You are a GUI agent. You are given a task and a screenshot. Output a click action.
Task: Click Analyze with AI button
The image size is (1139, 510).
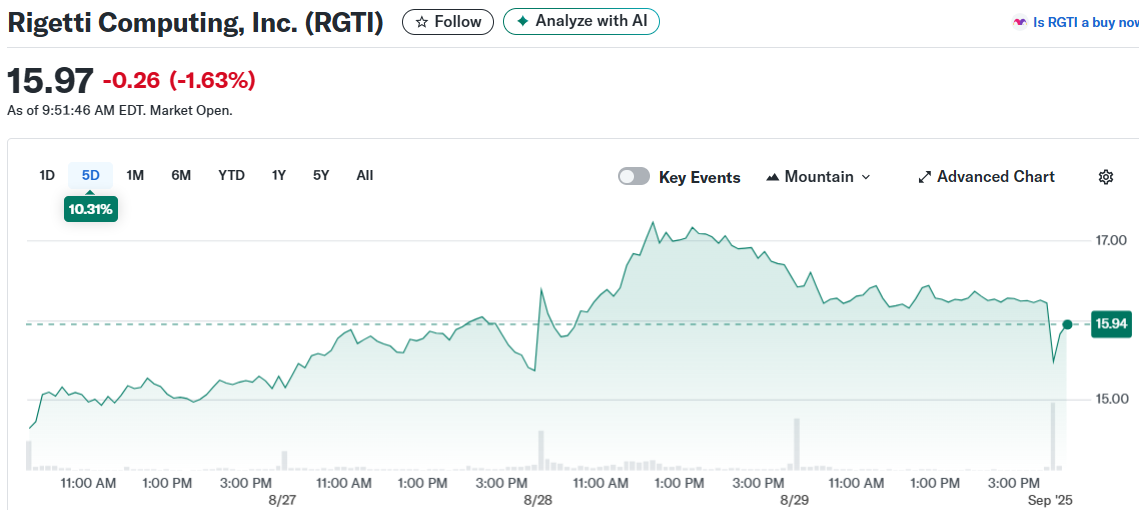(581, 22)
